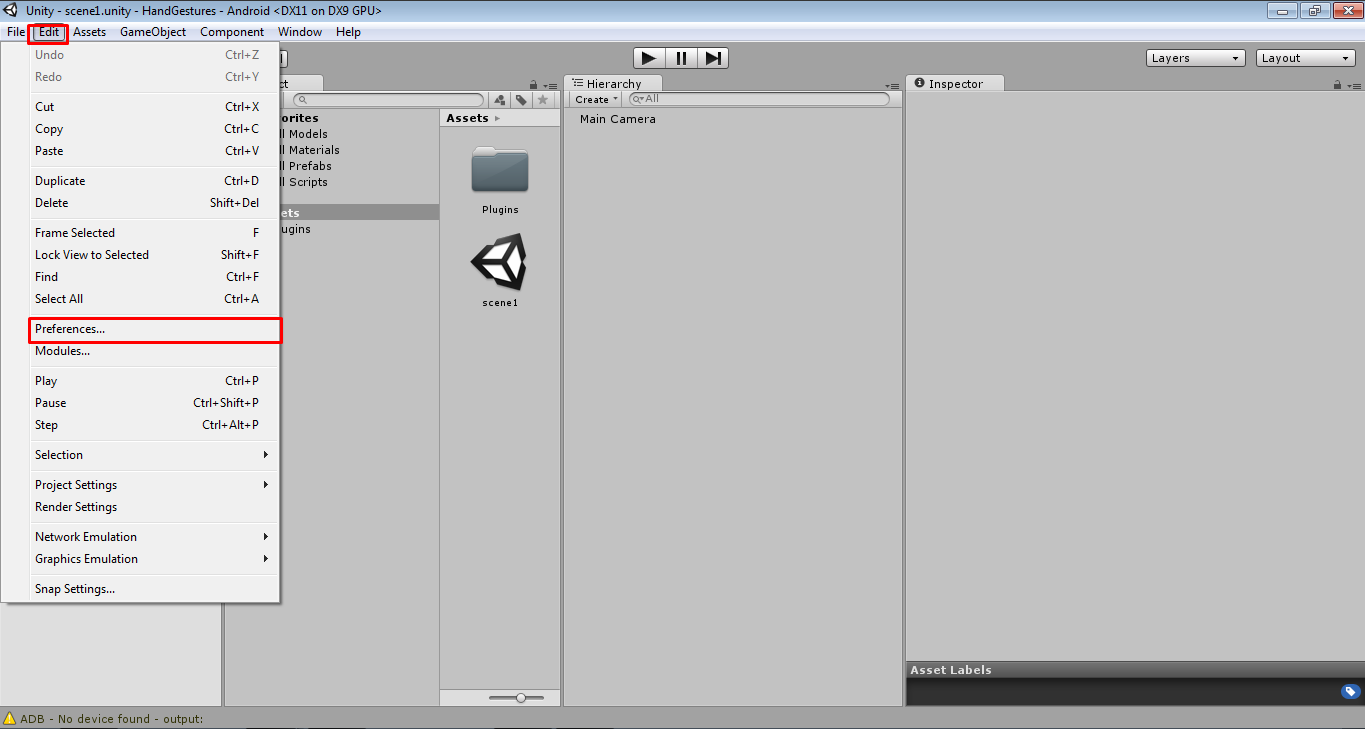
Task: Open the Window menu
Action: tap(300, 32)
